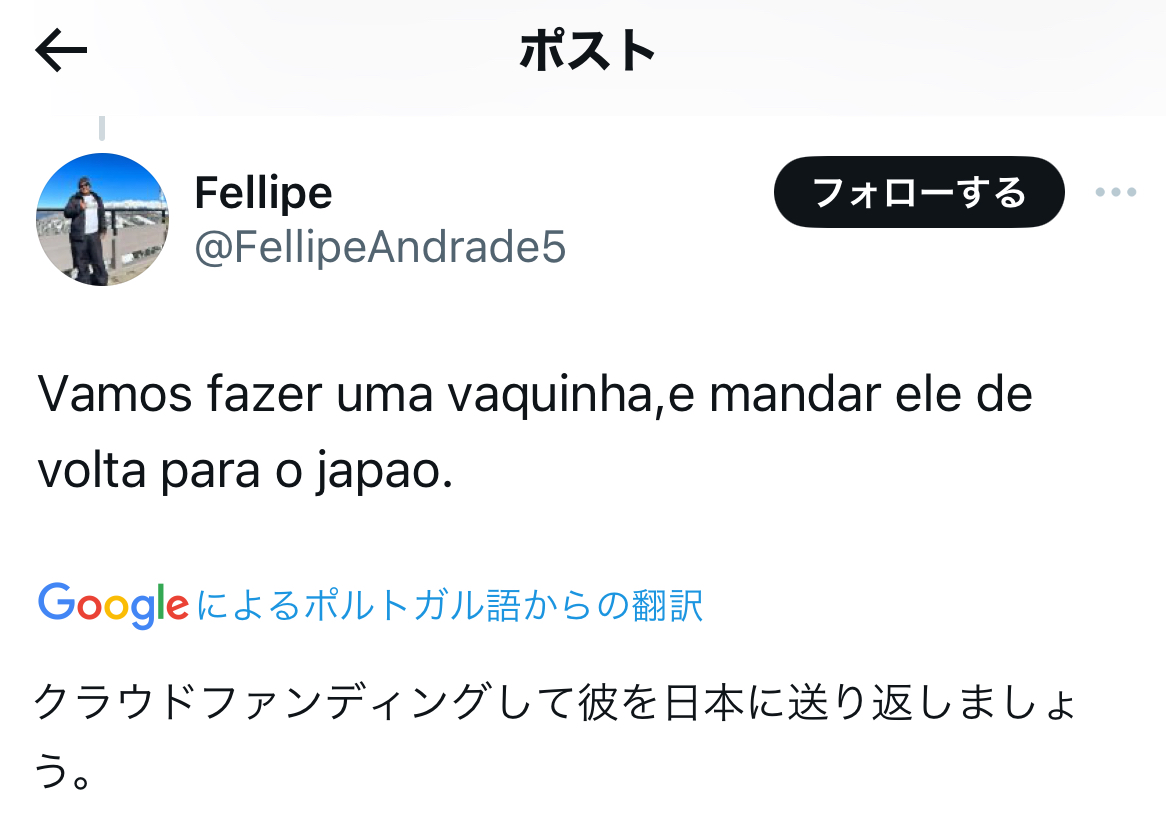Open Fellipe's profile picture
Image resolution: width=1166 pixels, height=817 pixels.
click(103, 219)
